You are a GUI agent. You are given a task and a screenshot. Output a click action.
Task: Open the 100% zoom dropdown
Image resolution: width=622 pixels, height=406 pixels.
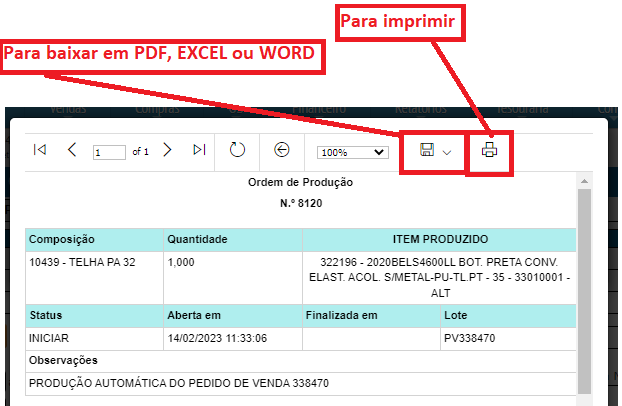352,152
